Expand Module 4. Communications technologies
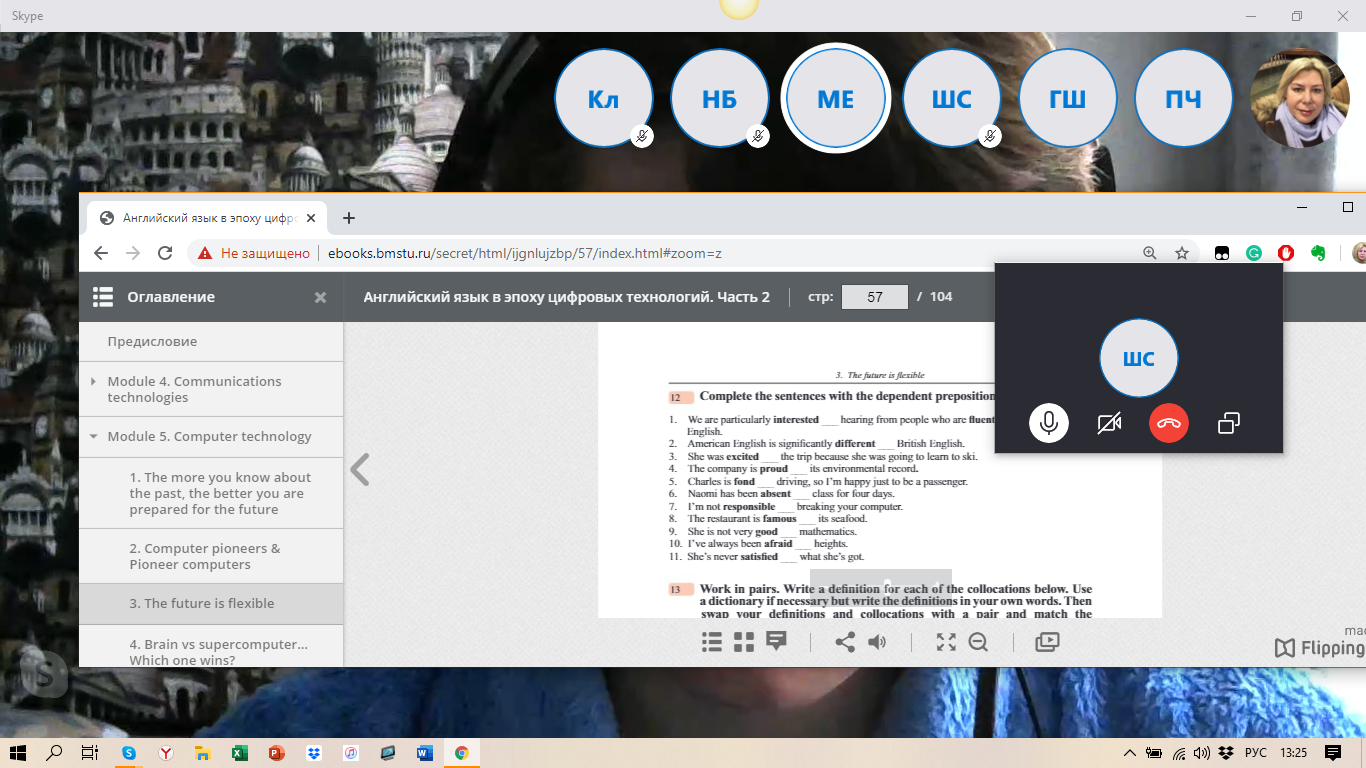 94,381
